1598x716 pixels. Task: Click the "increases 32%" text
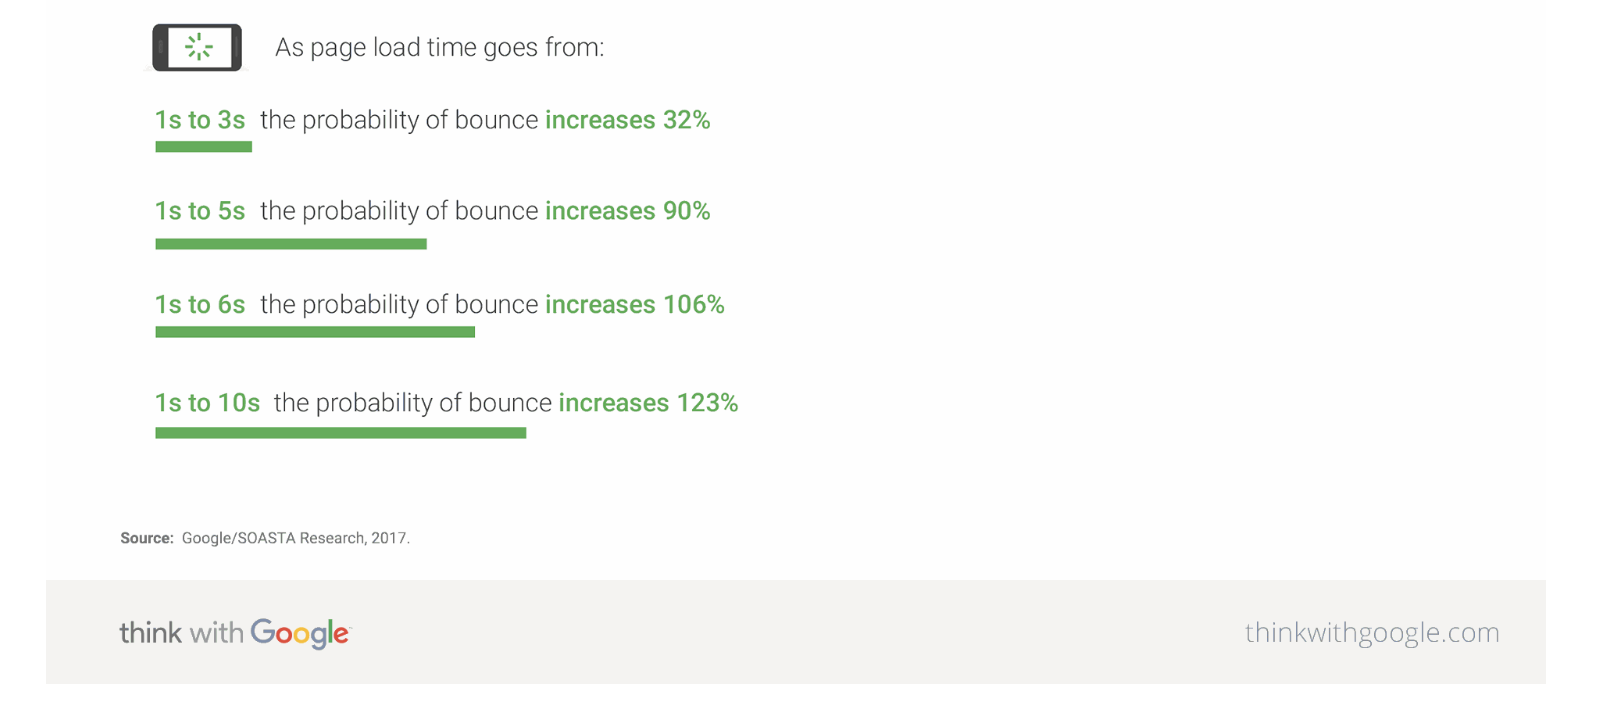coord(627,120)
